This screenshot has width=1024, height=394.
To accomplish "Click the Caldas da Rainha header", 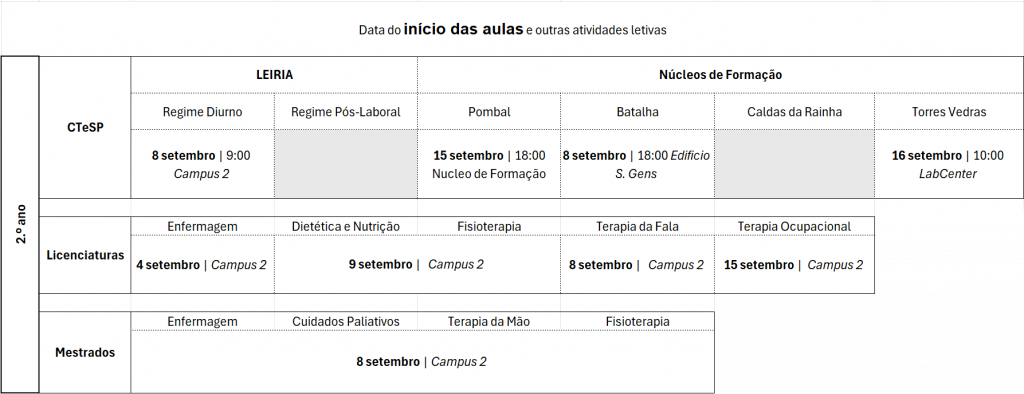I will coord(795,112).
